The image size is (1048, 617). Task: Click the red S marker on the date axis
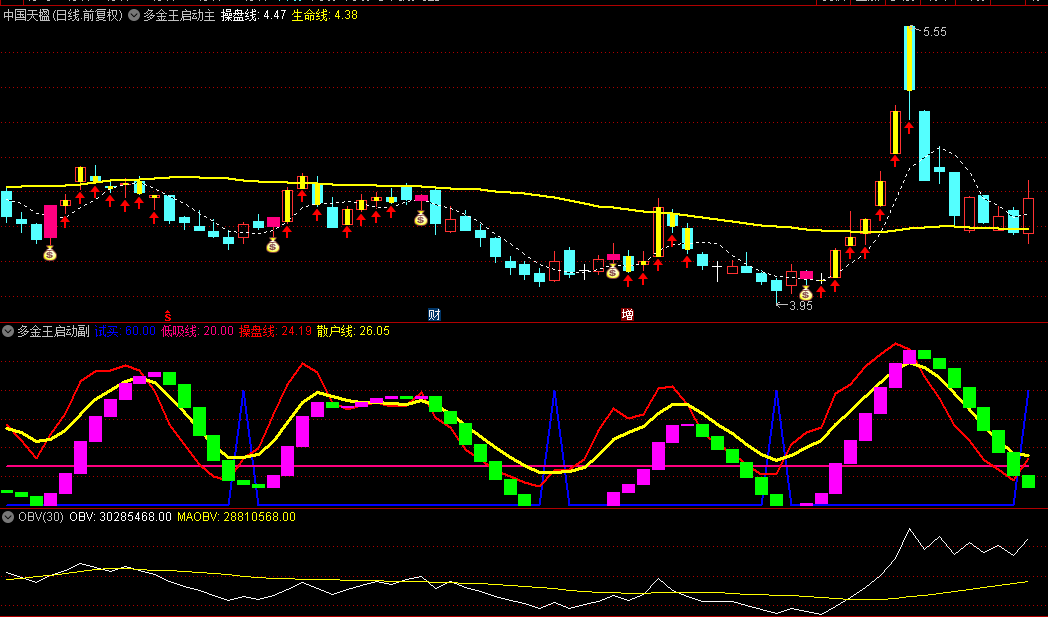tap(167, 314)
